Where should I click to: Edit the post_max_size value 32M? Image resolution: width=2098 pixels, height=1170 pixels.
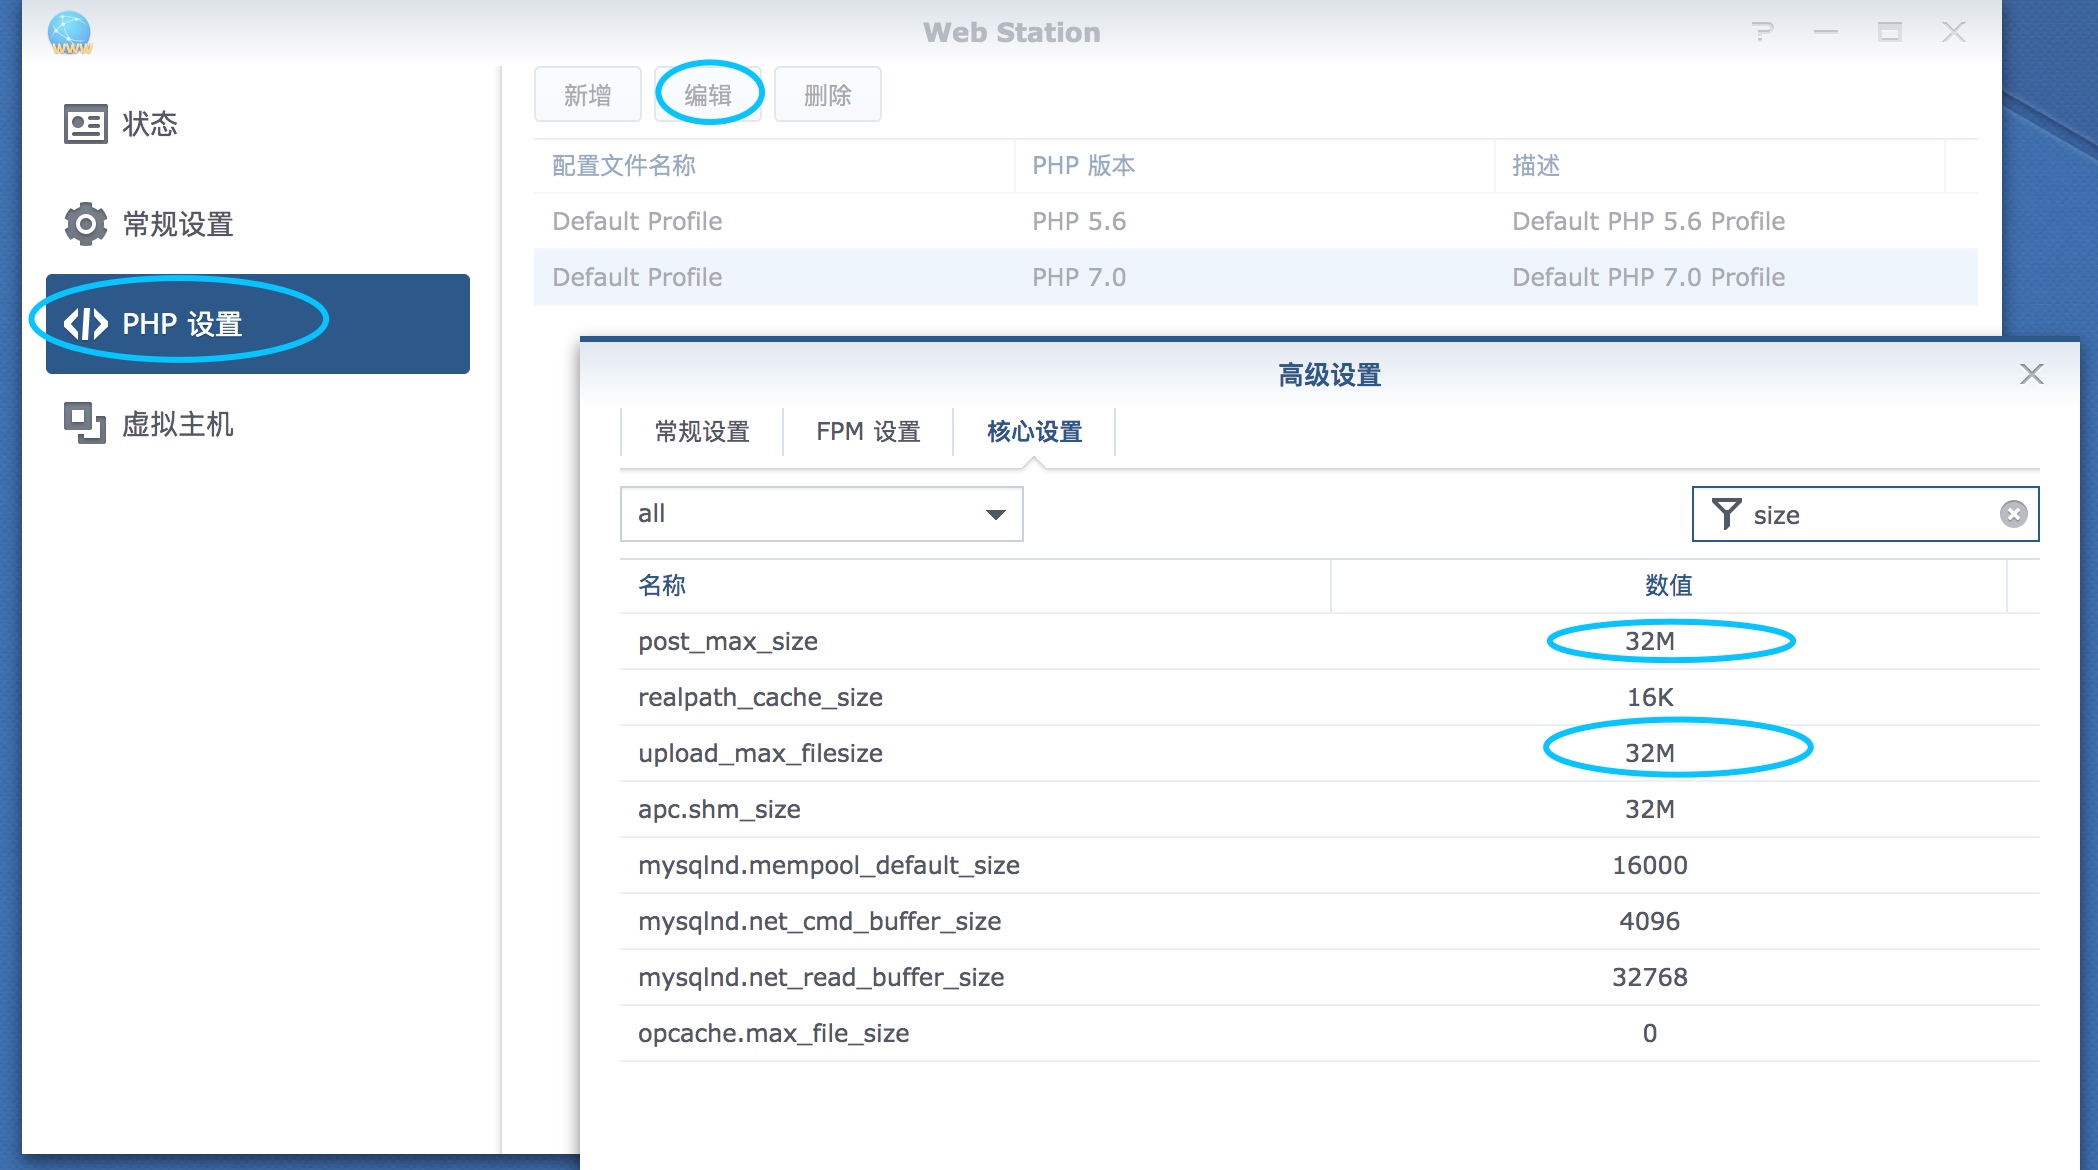[x=1650, y=641]
